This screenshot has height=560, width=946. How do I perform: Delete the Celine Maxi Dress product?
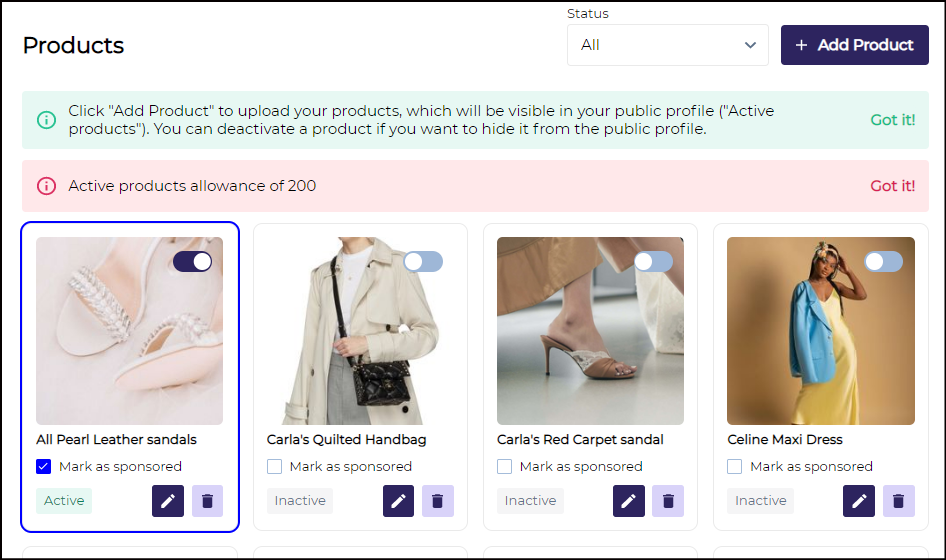[898, 501]
